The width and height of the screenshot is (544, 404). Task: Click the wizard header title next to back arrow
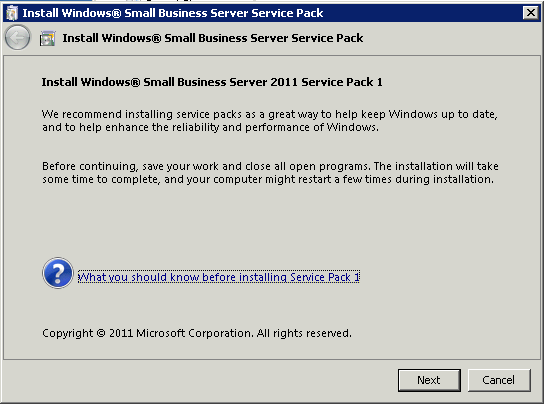(213, 38)
